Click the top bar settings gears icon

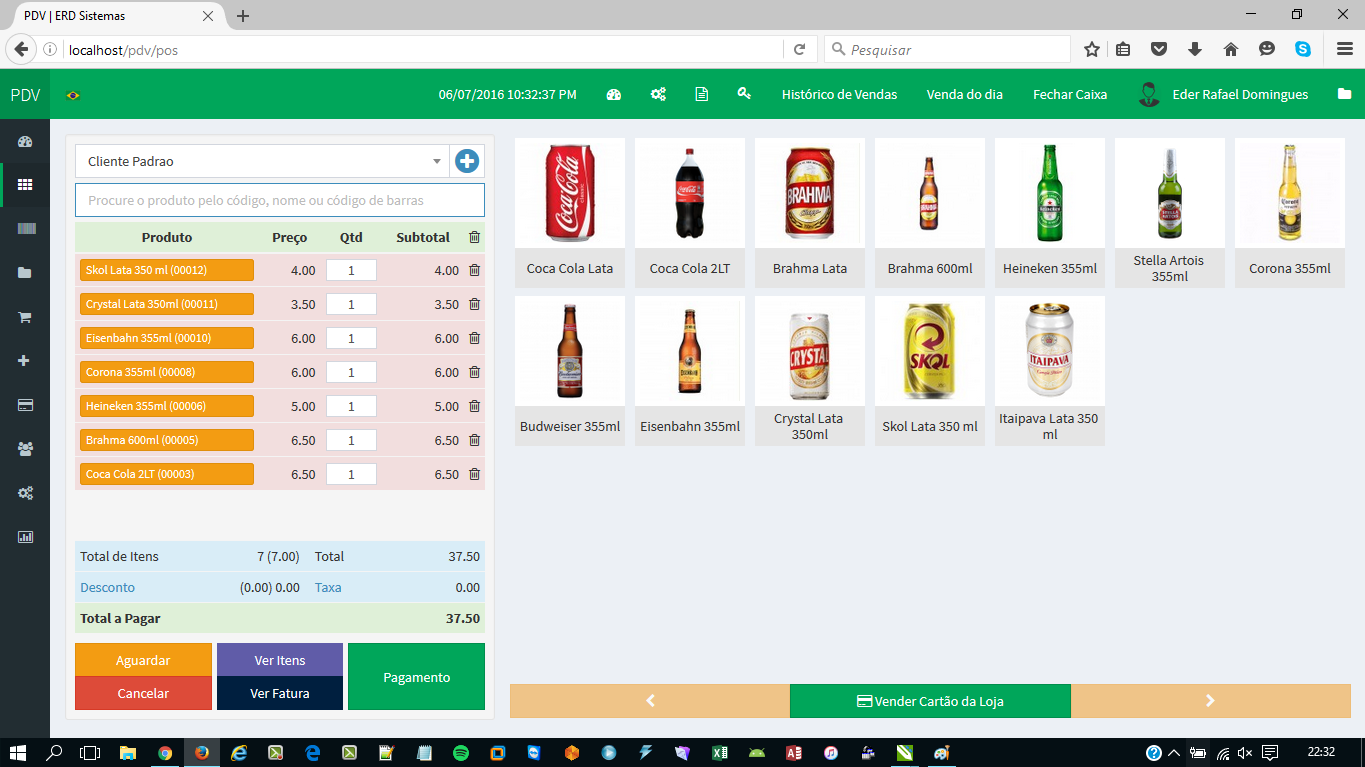658,94
